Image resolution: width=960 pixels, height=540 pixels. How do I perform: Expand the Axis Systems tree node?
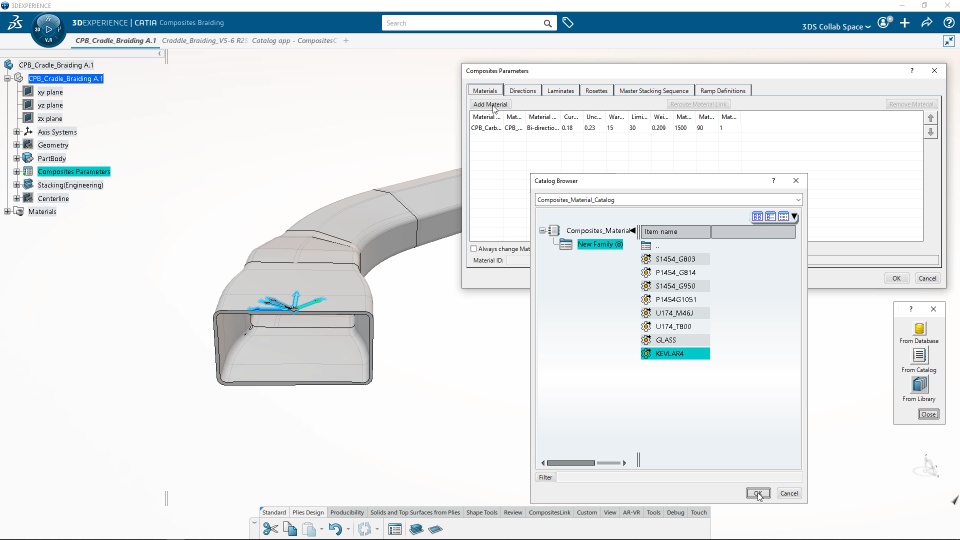click(x=17, y=132)
